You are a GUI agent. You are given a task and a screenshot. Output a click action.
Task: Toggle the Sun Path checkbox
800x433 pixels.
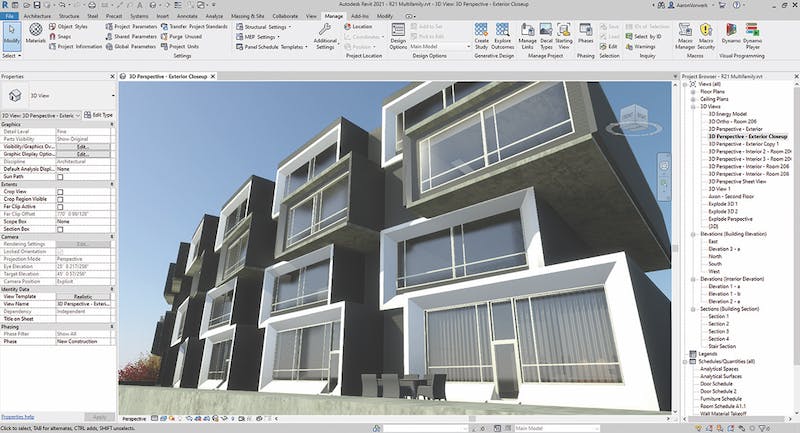coord(60,176)
